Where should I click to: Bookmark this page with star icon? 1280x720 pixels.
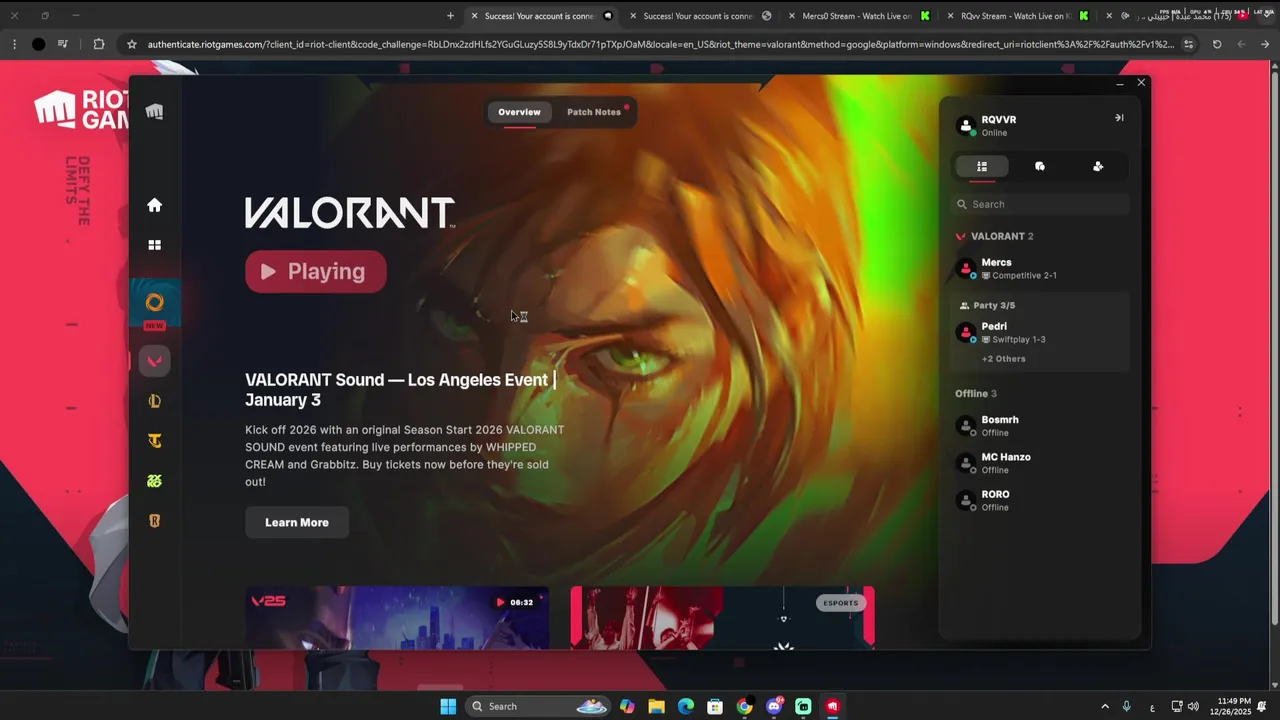[131, 44]
